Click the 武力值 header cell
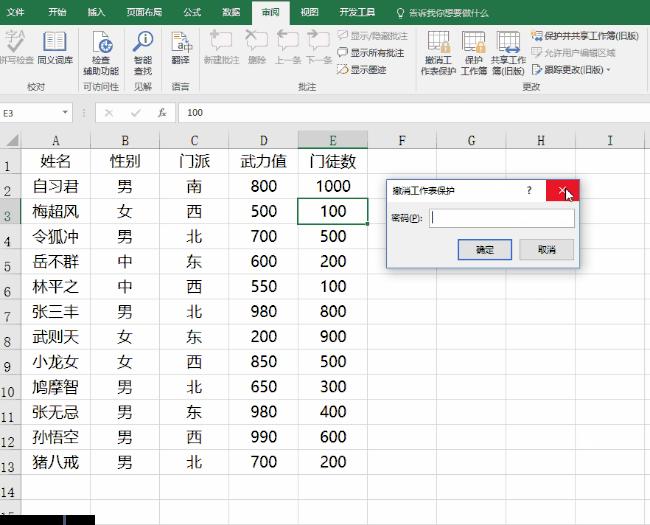650x525 pixels. [x=264, y=161]
